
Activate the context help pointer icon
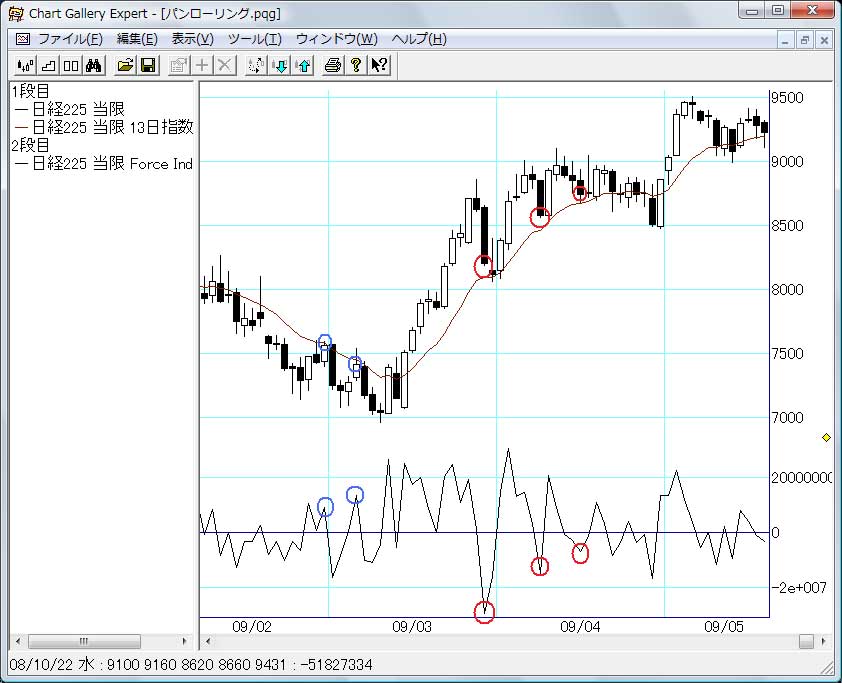tap(379, 65)
